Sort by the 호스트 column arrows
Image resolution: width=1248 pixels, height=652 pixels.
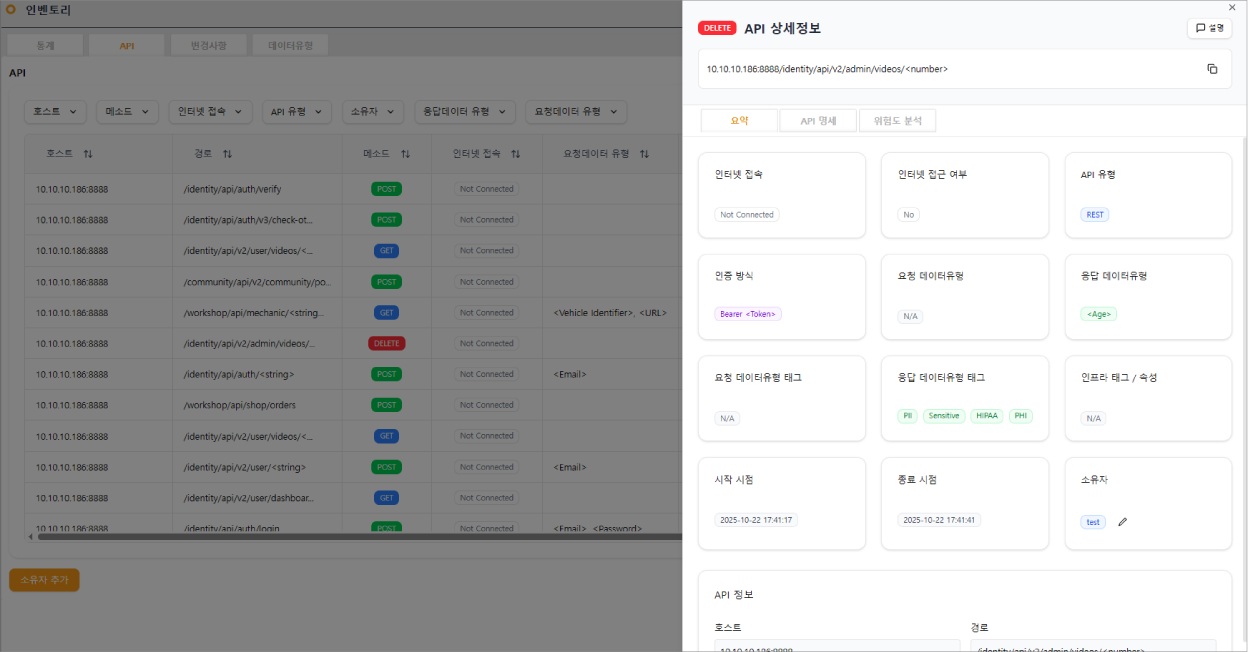[88, 154]
